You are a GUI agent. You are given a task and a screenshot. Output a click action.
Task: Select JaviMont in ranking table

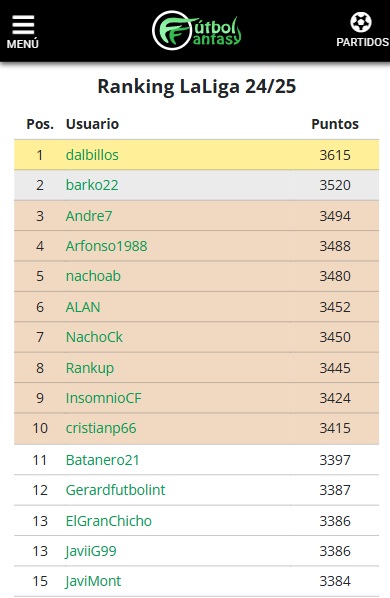[93, 581]
